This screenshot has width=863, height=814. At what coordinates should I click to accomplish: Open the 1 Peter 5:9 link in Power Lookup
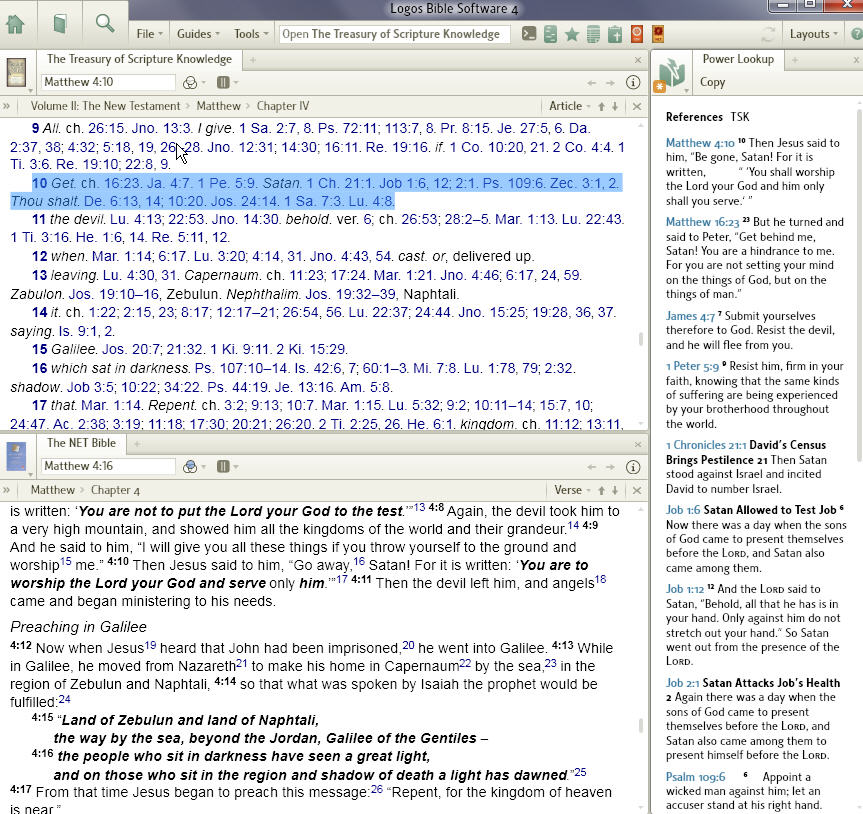coord(692,367)
